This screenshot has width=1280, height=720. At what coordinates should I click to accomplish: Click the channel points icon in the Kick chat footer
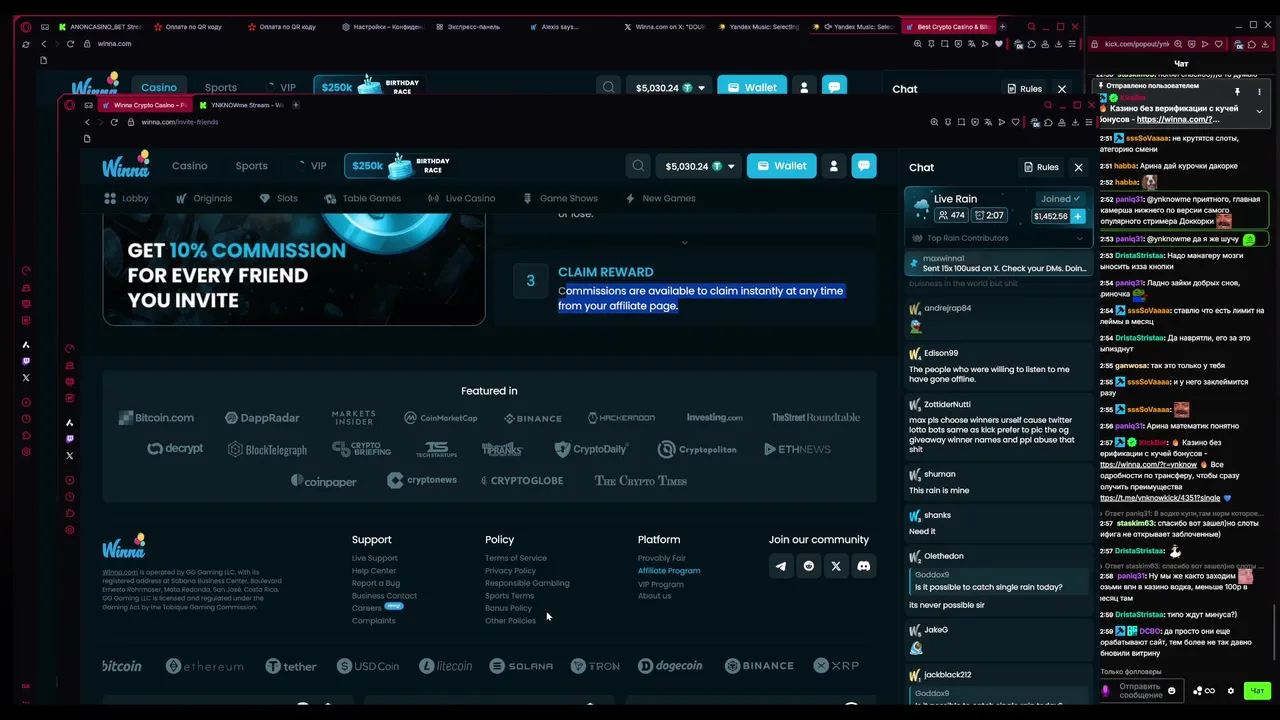tap(1197, 691)
